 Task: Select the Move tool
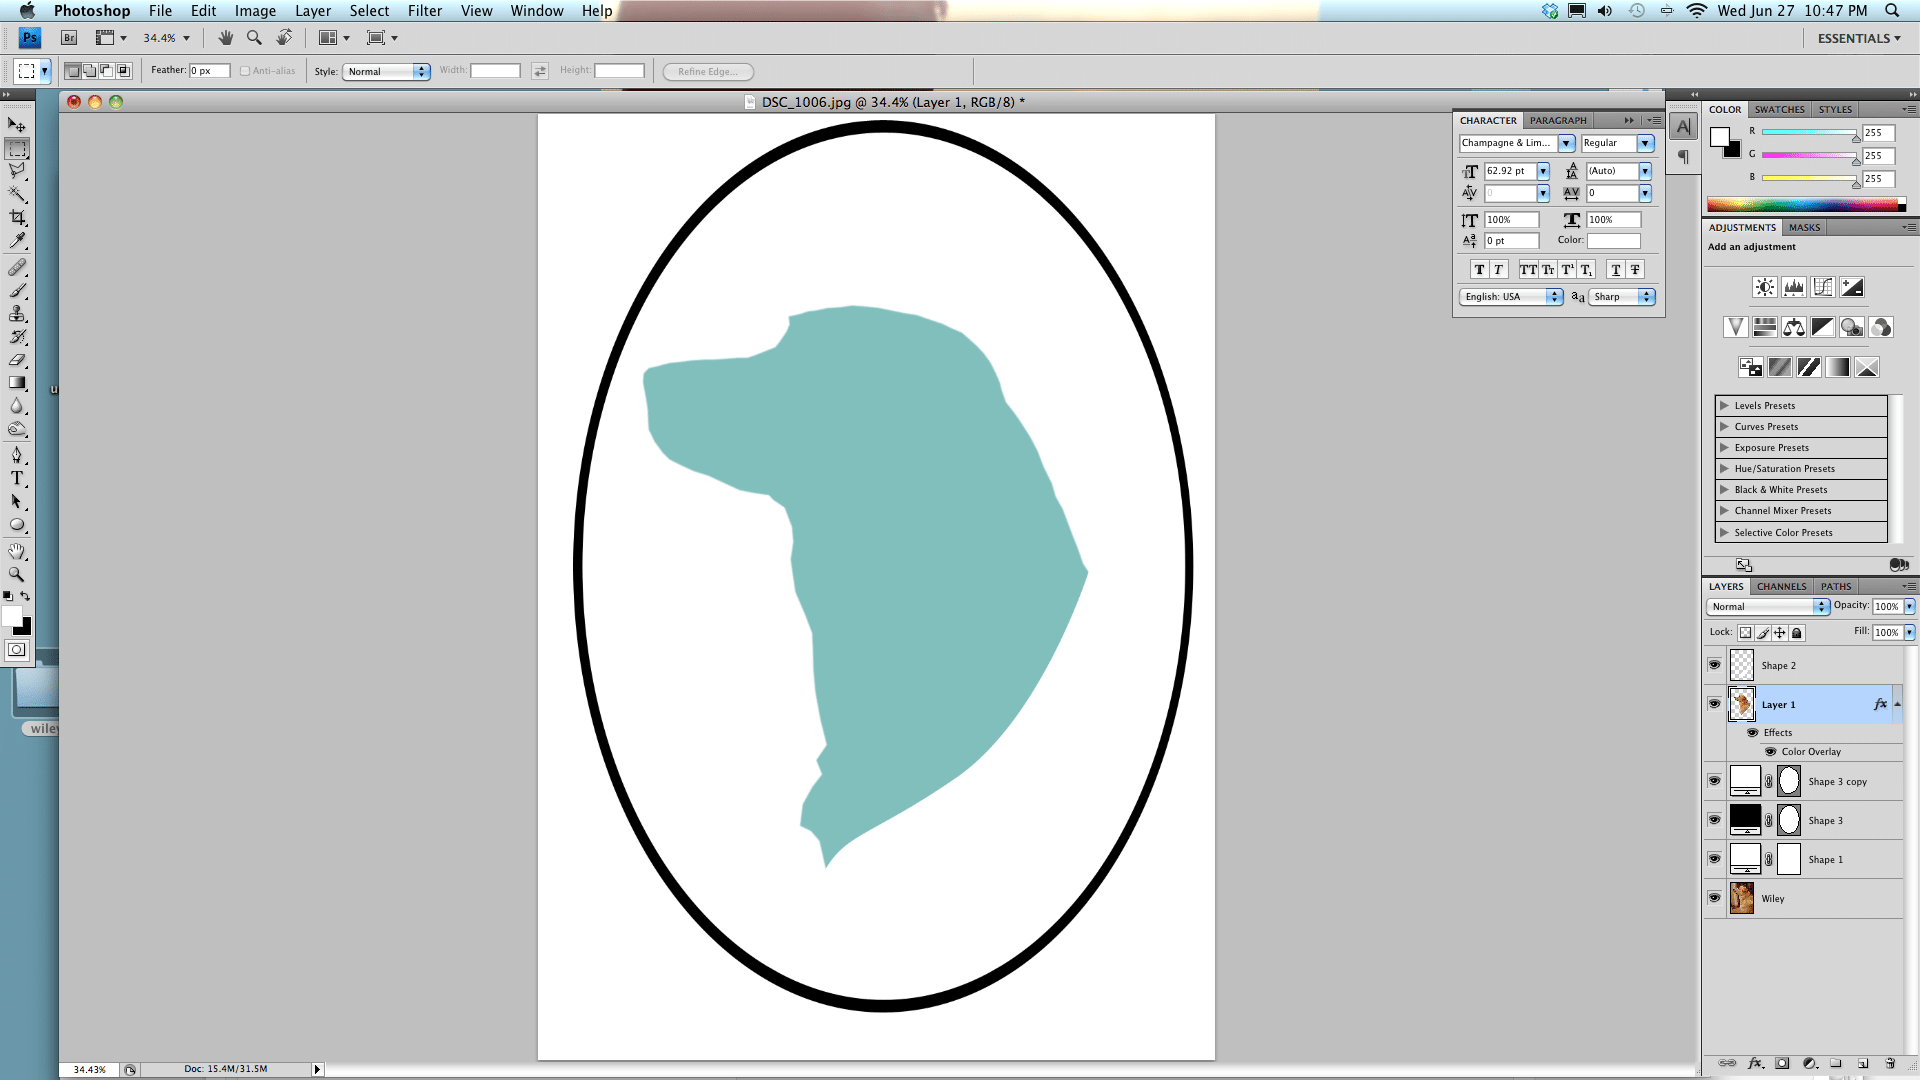(x=17, y=125)
